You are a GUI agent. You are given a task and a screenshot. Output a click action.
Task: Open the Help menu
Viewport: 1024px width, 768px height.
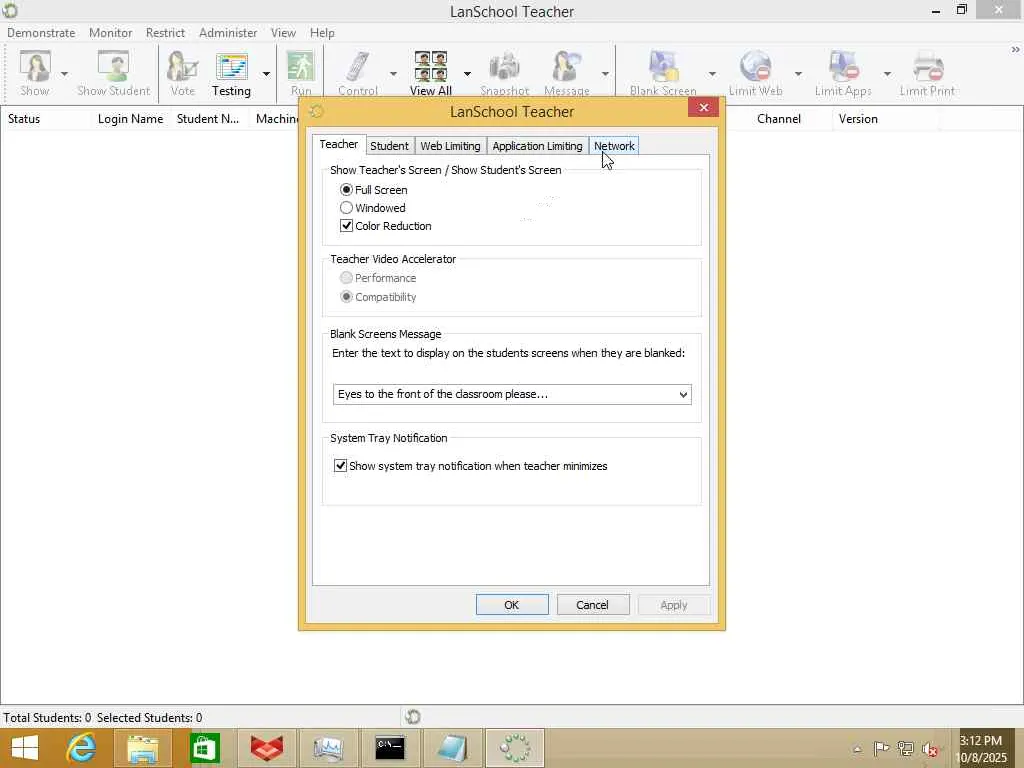pyautogui.click(x=322, y=33)
